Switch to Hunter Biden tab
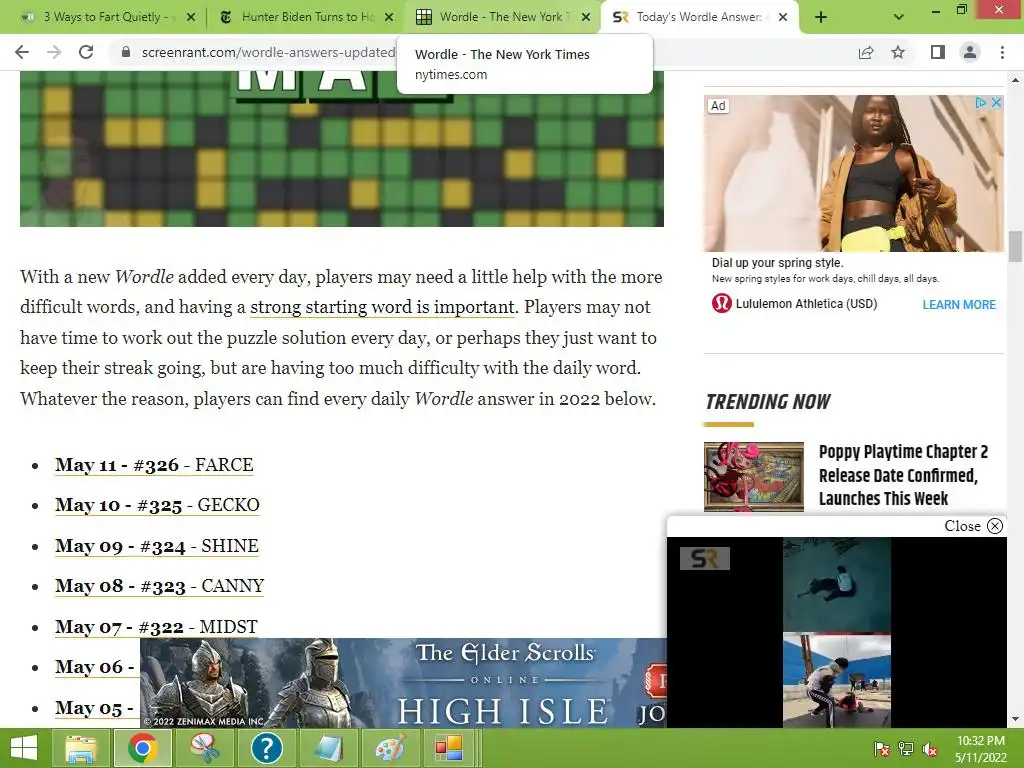The width and height of the screenshot is (1024, 768). (x=304, y=17)
